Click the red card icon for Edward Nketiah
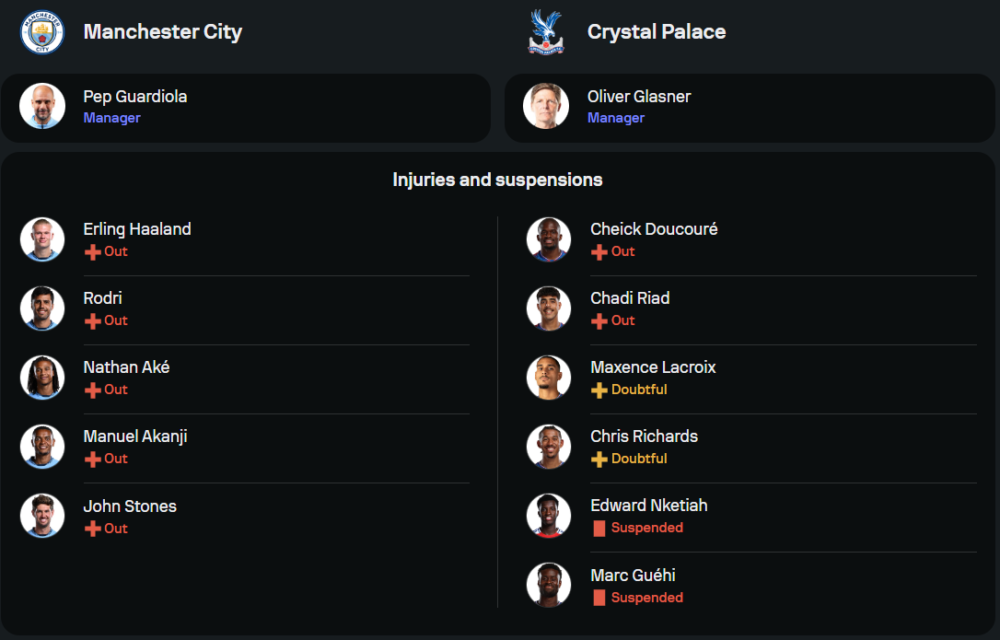Screen dimensions: 1000x640 pyautogui.click(x=600, y=528)
